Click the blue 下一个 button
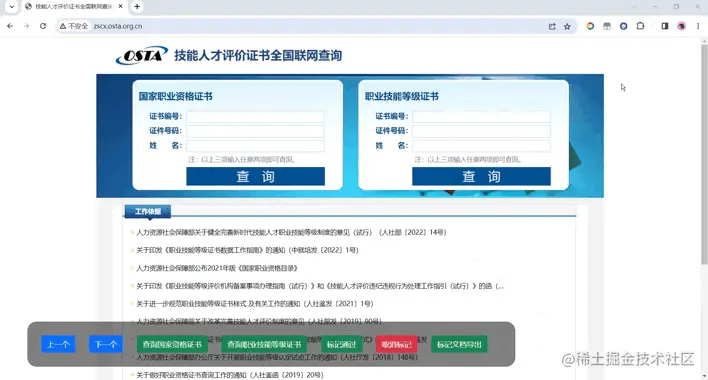Image resolution: width=708 pixels, height=380 pixels. pyautogui.click(x=106, y=344)
